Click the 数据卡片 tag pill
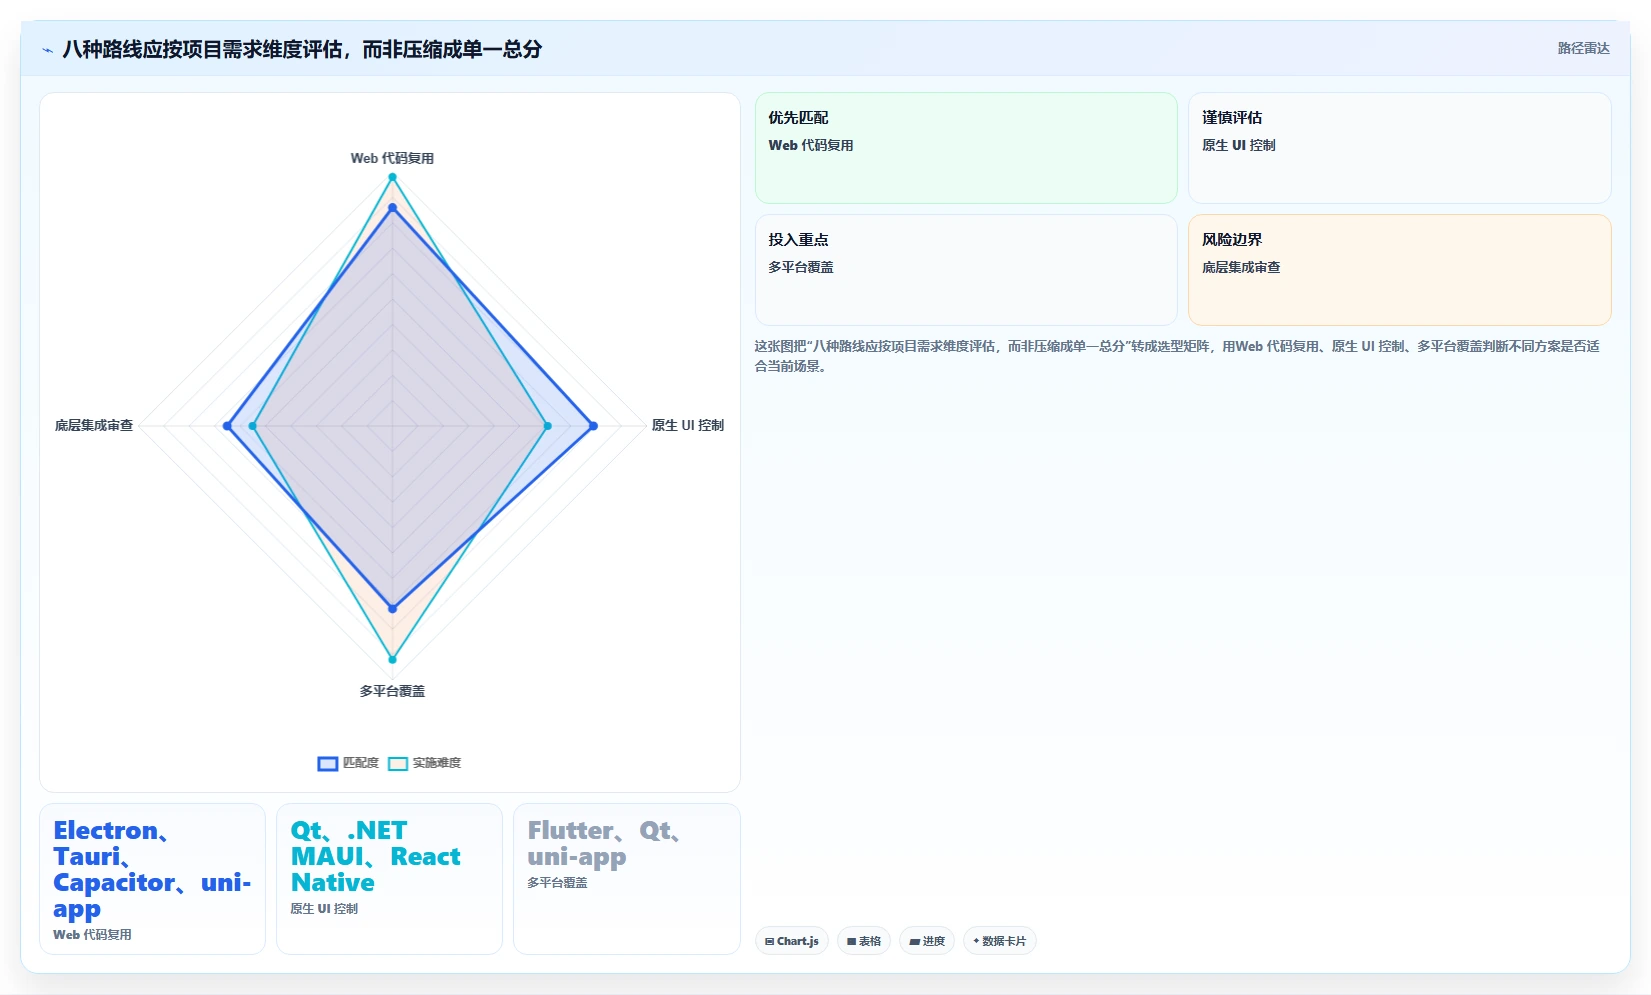Screen dimensions: 1651x995 point(1000,941)
